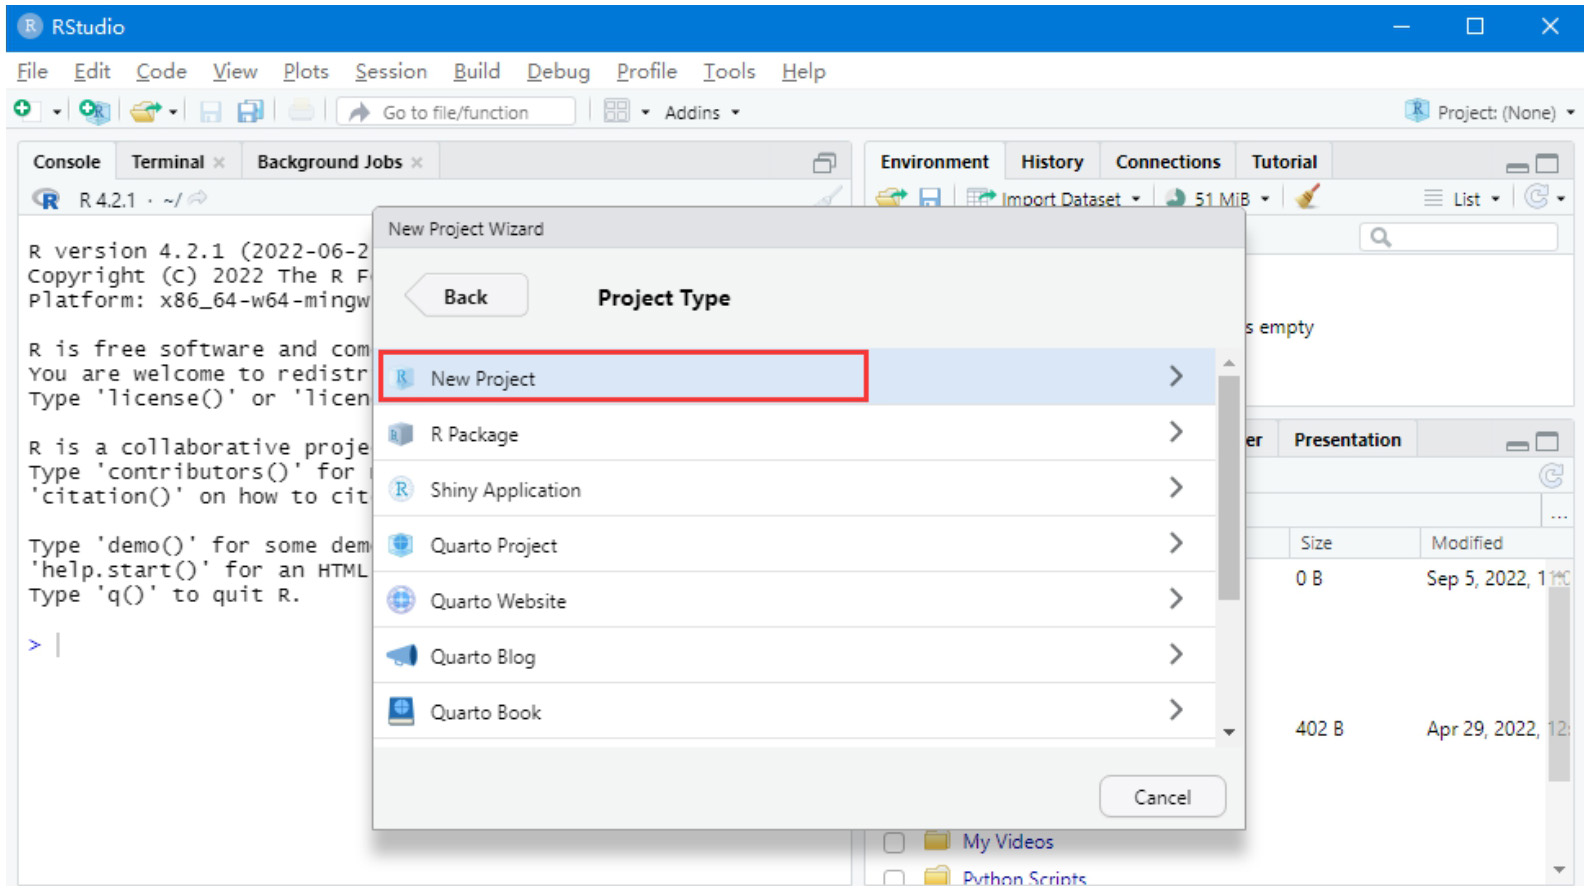1589x891 pixels.
Task: Select the Quarto Blog megaphone icon
Action: (x=402, y=656)
